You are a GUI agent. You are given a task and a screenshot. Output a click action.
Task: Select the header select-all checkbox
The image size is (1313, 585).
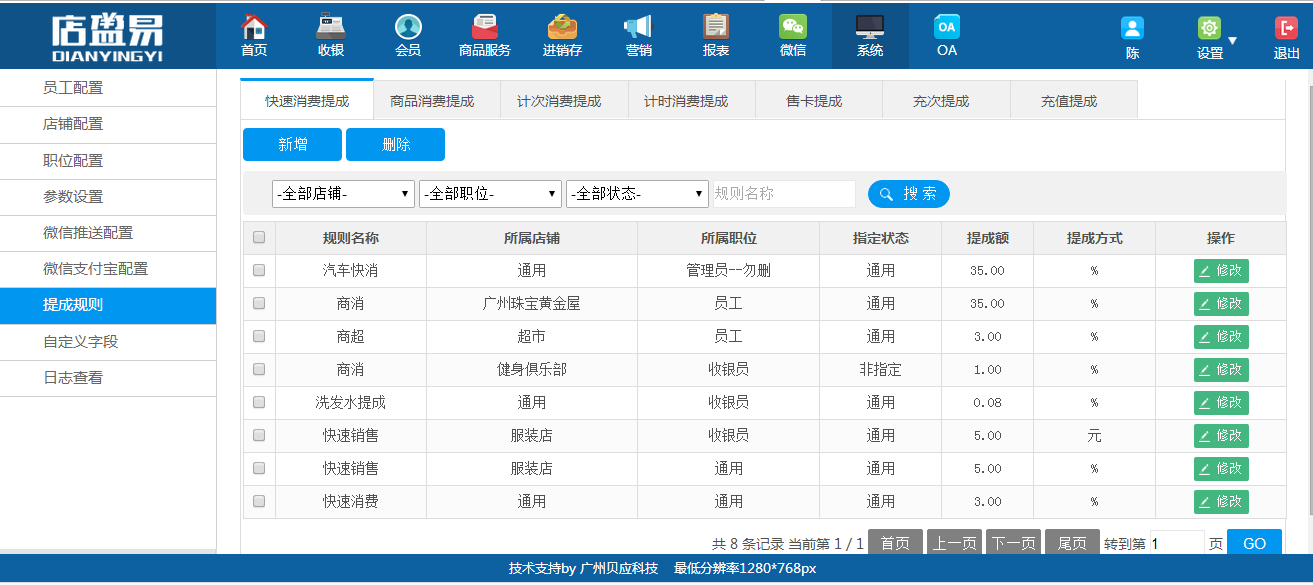tap(259, 237)
